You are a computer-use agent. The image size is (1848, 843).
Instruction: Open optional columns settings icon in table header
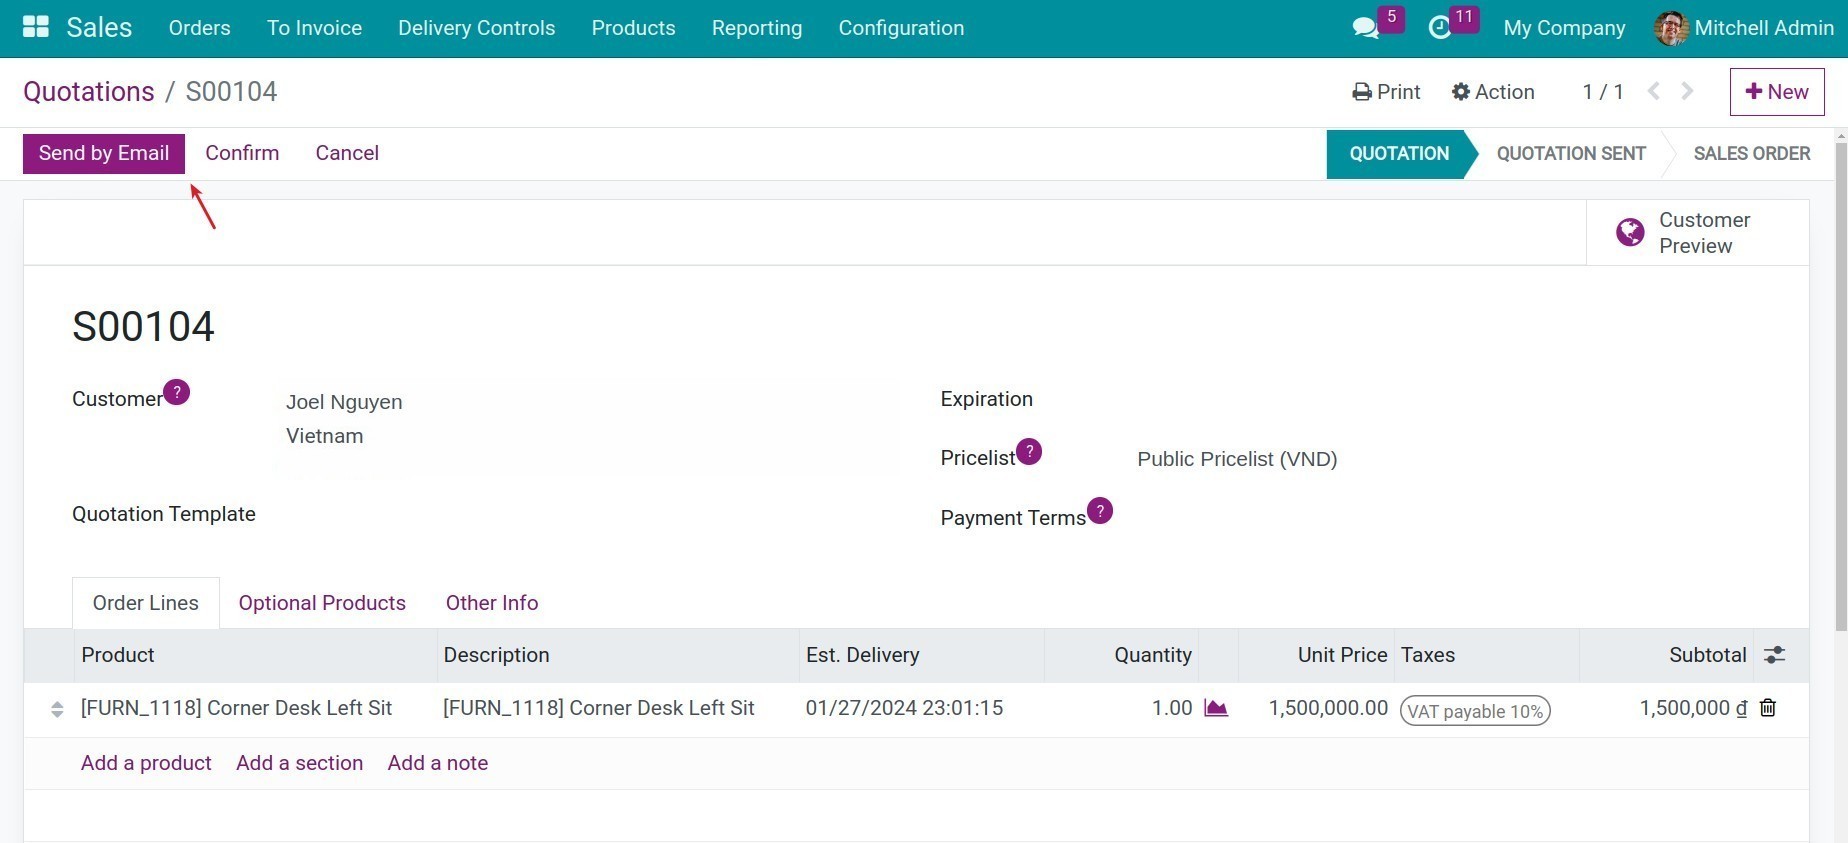[1775, 655]
